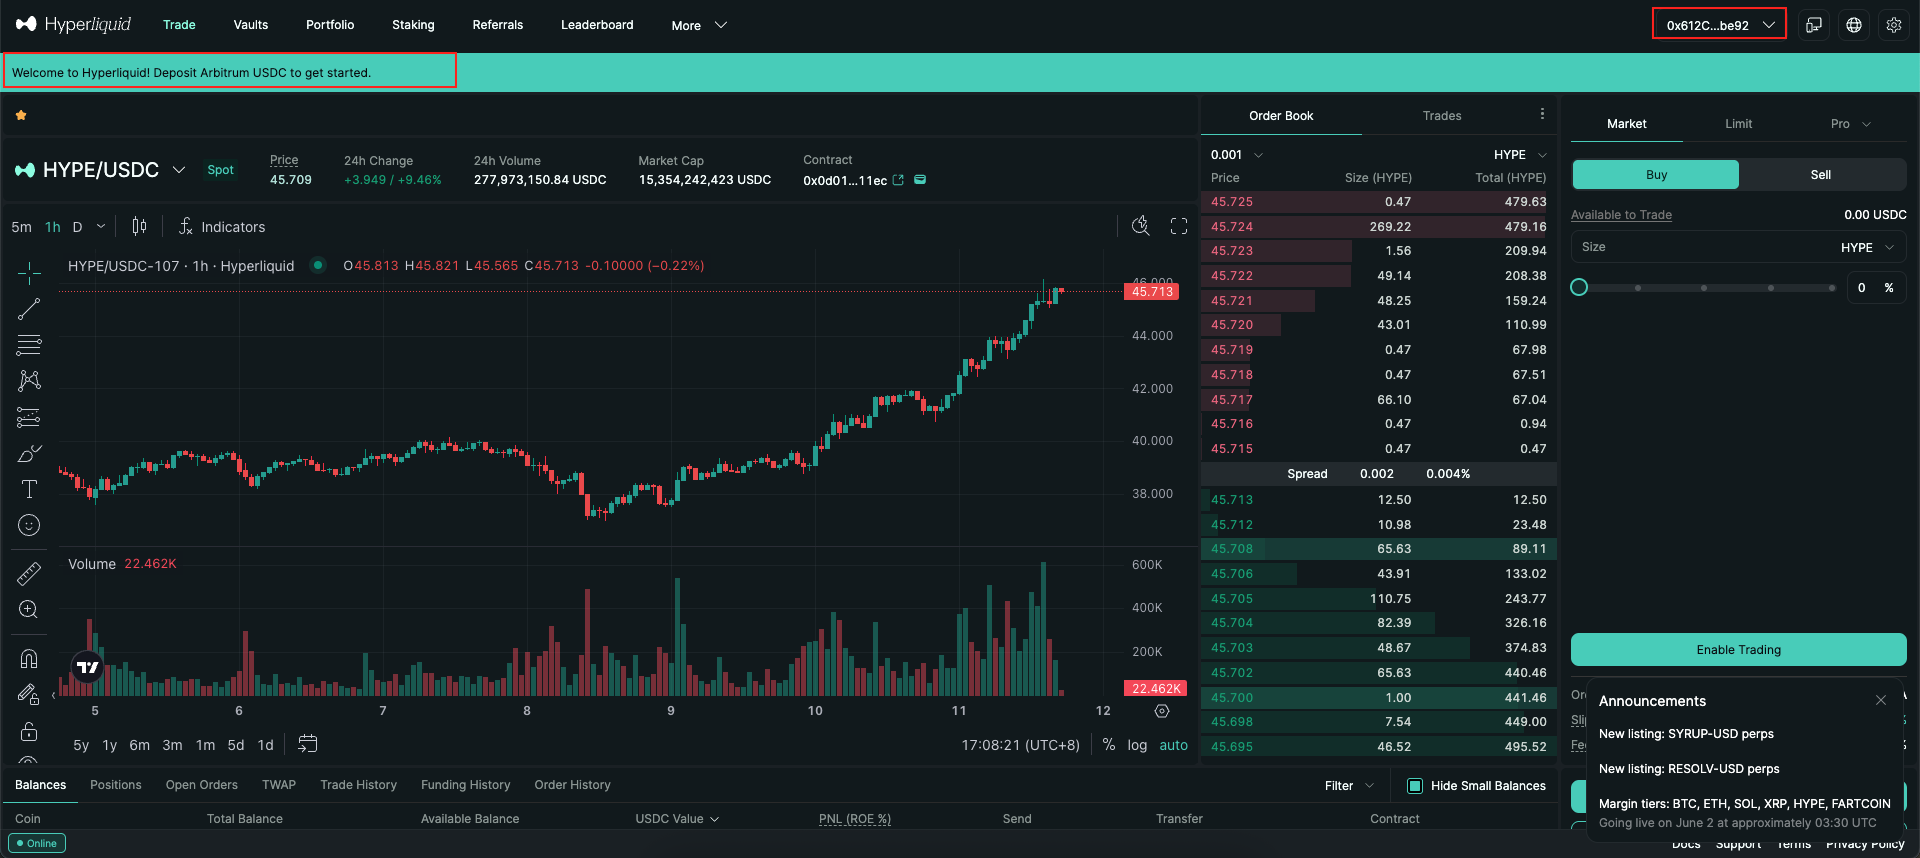
Task: Open the device connection icon in header
Action: [1814, 25]
